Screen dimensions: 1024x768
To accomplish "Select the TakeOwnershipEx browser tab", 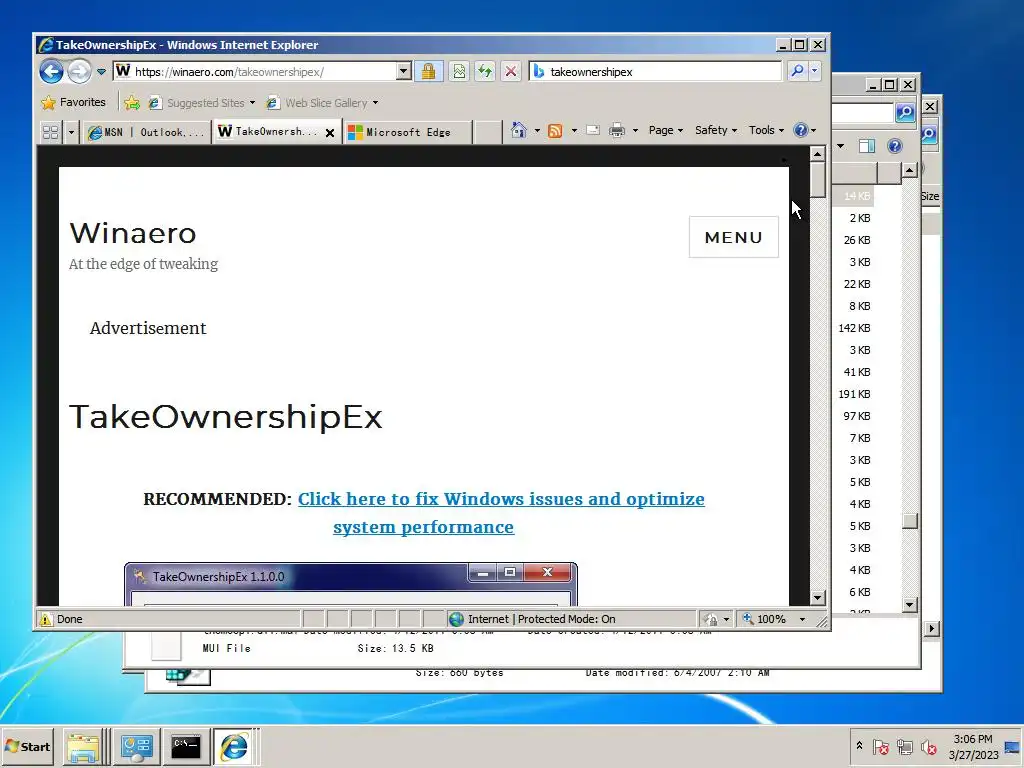I will click(268, 131).
